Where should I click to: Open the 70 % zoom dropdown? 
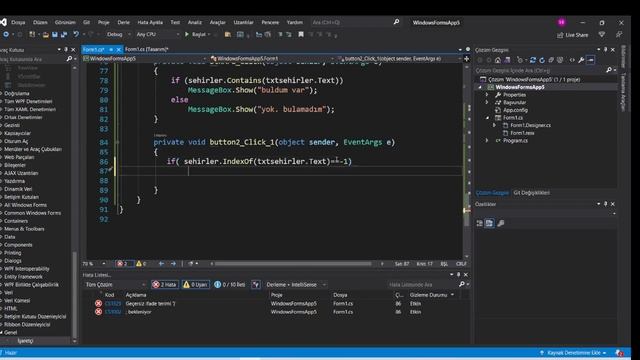pyautogui.click(x=95, y=264)
